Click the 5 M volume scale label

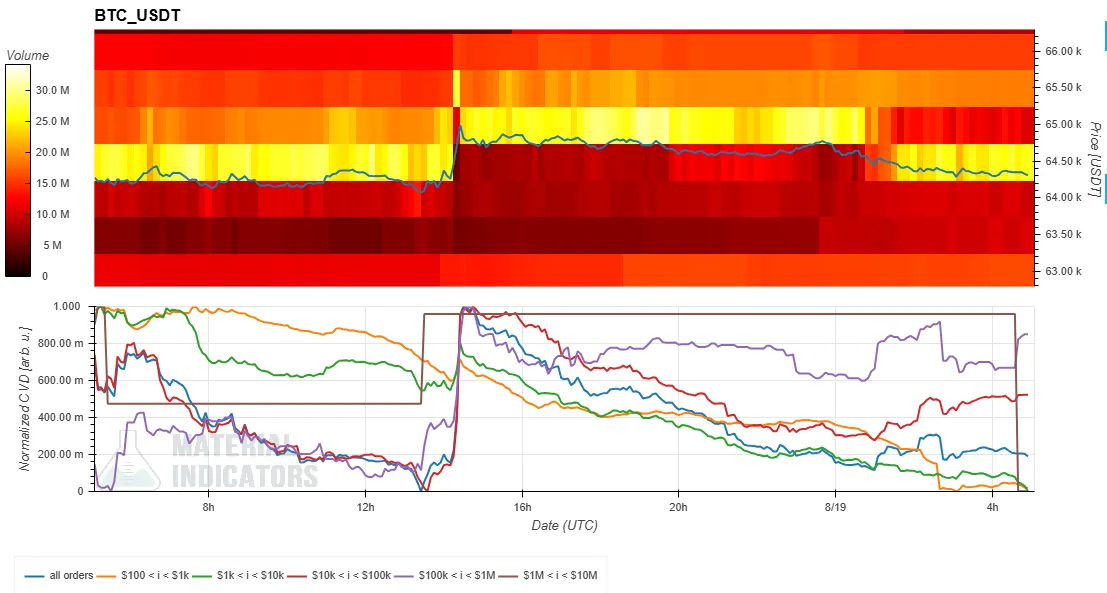coord(52,246)
